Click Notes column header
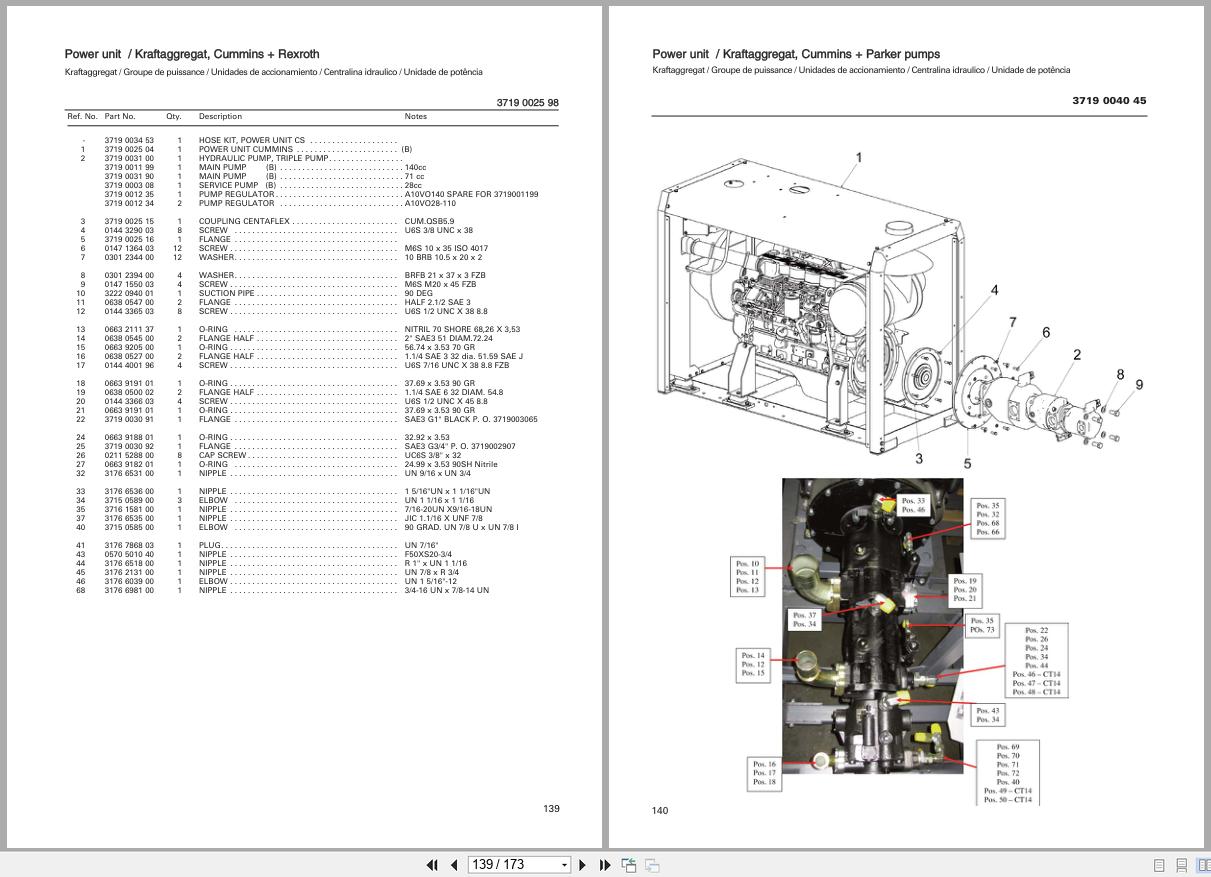This screenshot has height=877, width=1211. [x=415, y=117]
